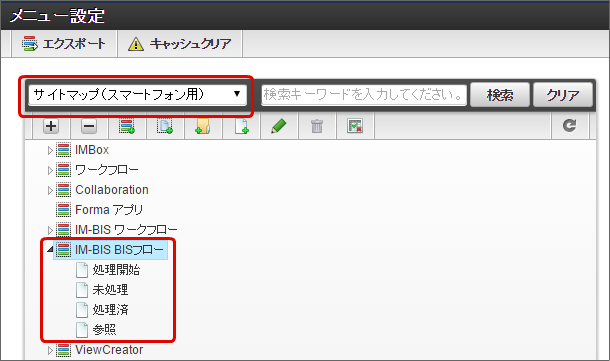The height and width of the screenshot is (361, 610).
Task: Select the 参照 menu item
Action: click(104, 329)
